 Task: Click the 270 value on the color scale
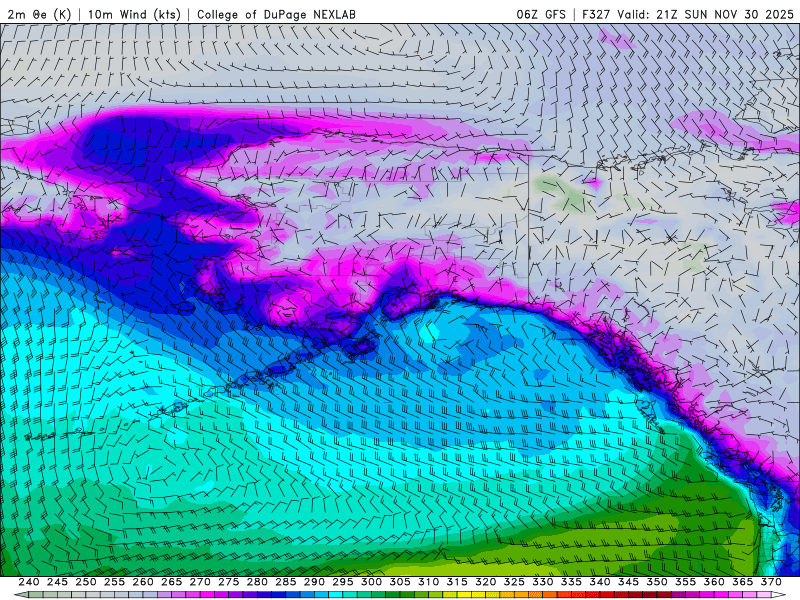[200, 582]
